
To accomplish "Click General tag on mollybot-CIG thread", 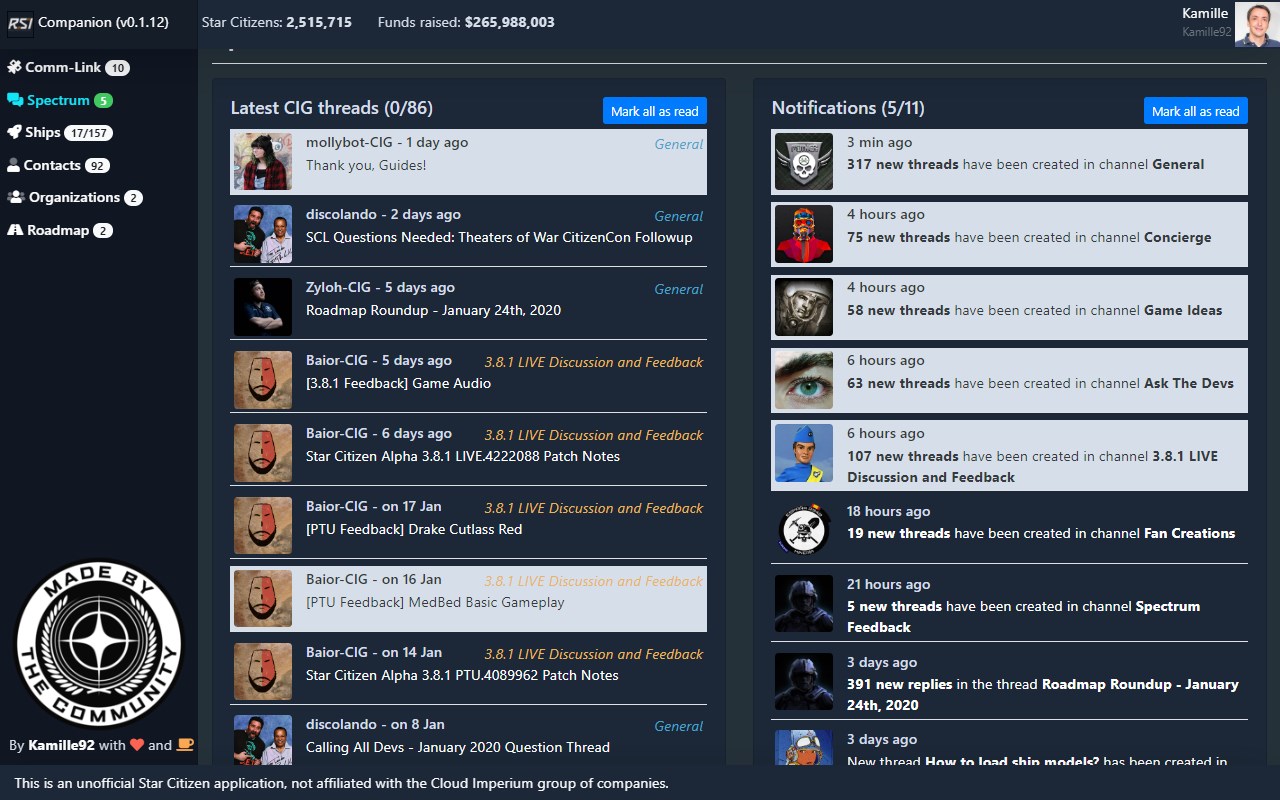I will (679, 144).
